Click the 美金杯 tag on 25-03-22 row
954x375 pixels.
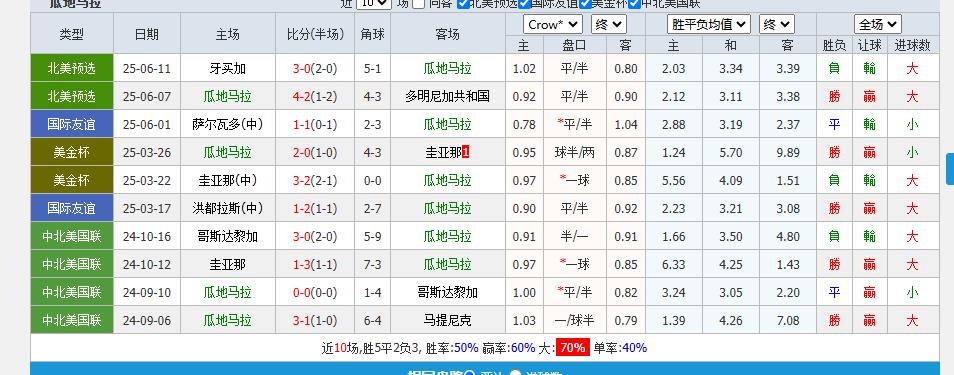click(x=72, y=180)
